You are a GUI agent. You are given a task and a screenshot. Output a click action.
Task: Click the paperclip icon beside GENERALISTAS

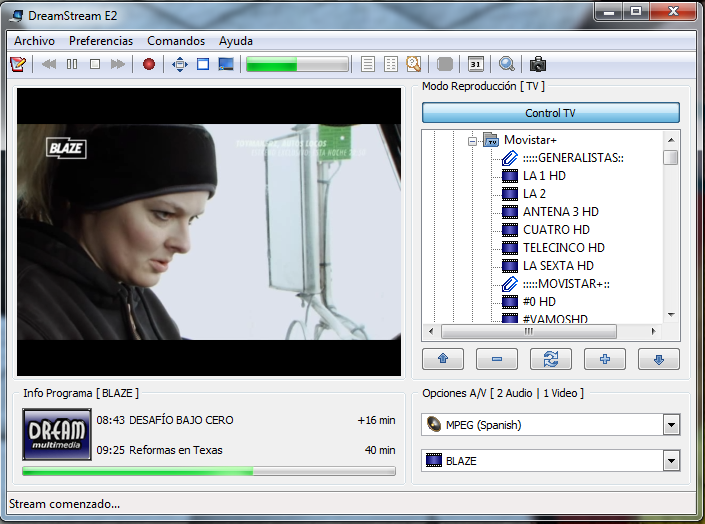[x=509, y=158]
